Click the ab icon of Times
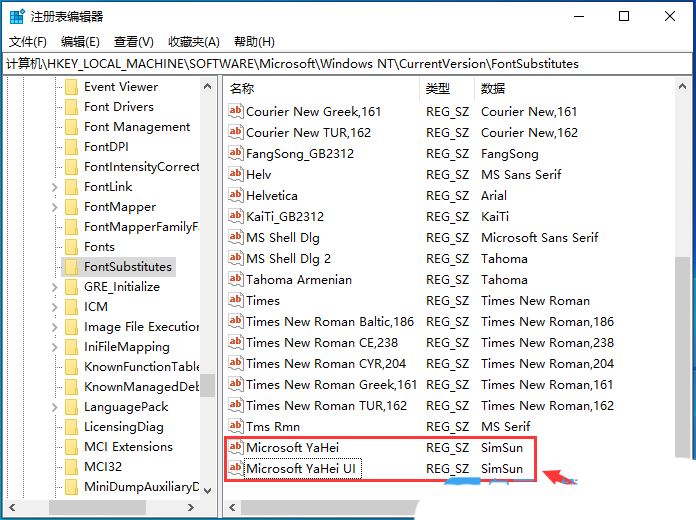 236,300
